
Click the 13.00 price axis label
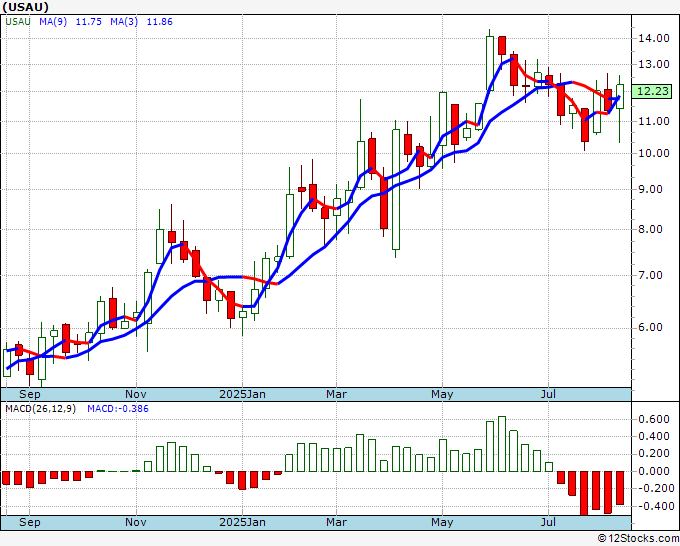(x=654, y=65)
